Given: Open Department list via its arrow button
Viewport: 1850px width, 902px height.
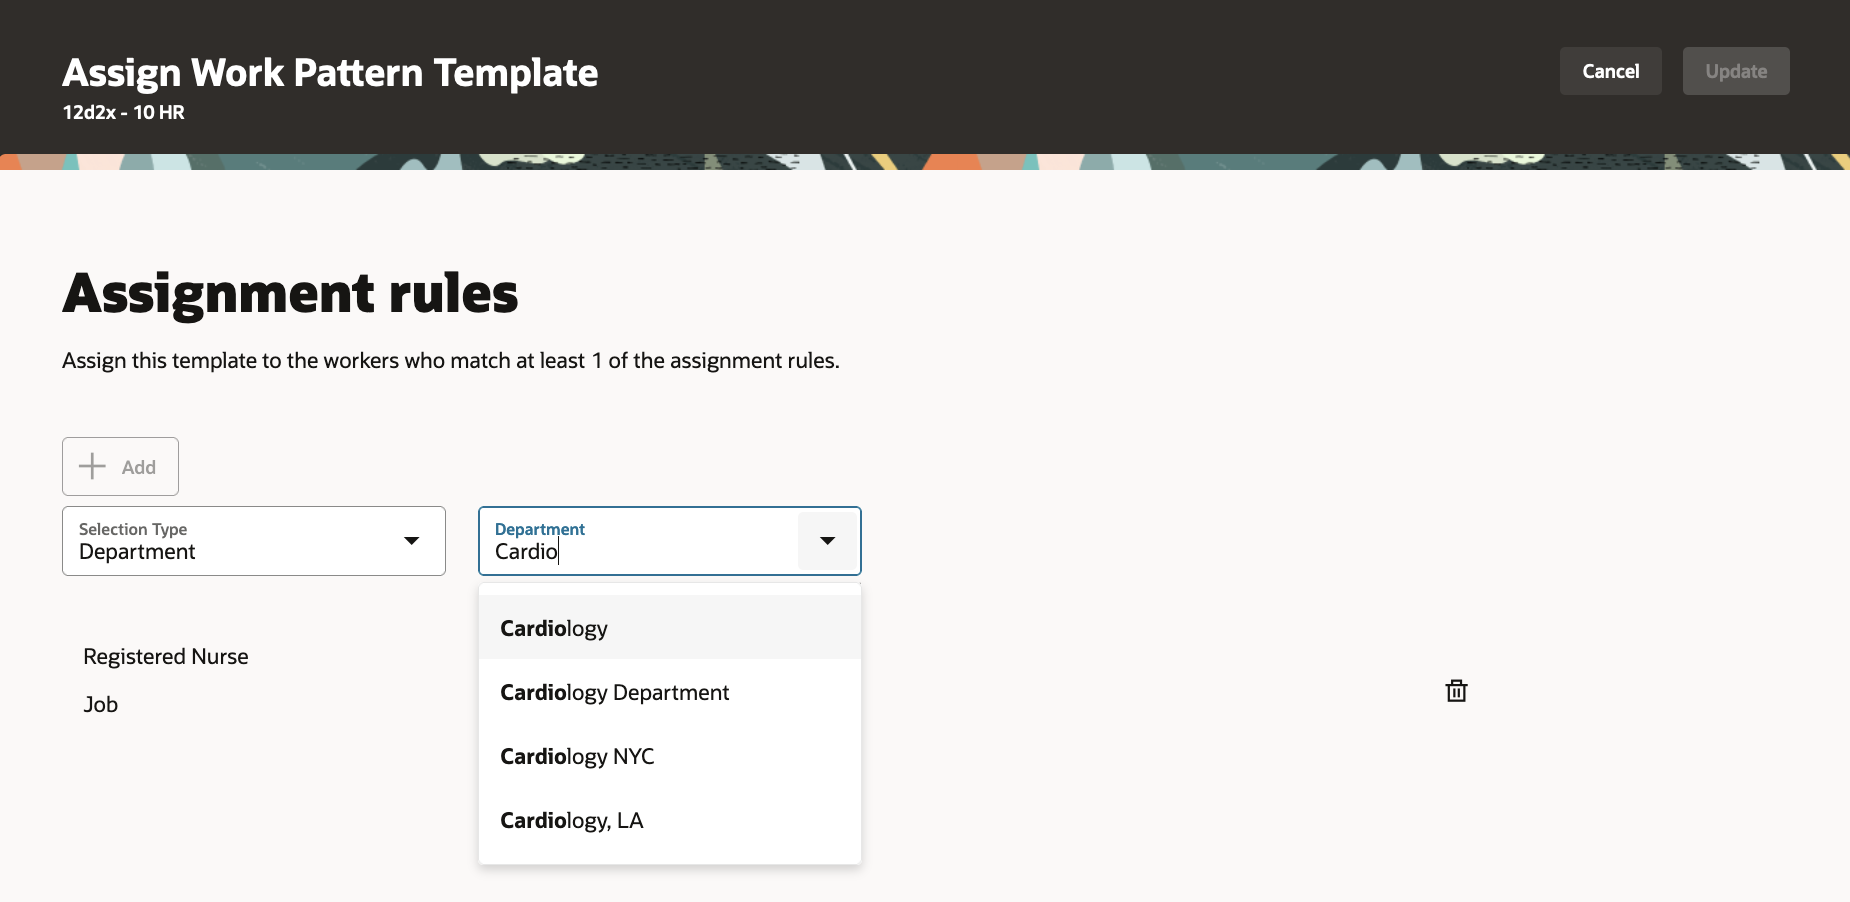Looking at the screenshot, I should [x=827, y=541].
